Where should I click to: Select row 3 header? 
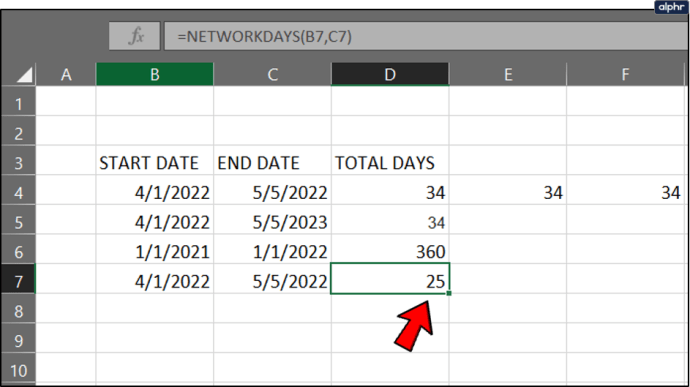[x=18, y=163]
